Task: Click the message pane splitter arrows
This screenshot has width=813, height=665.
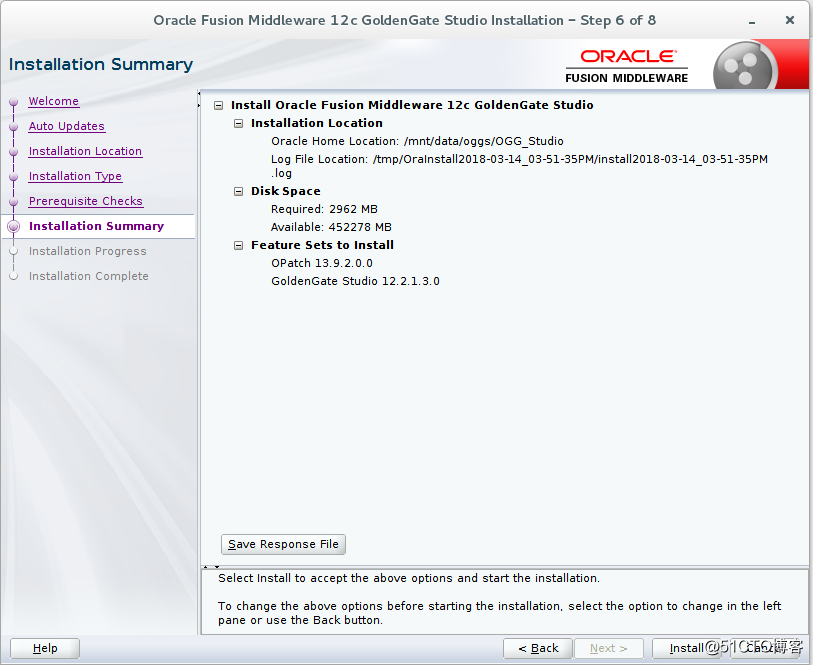Action: (x=211, y=567)
